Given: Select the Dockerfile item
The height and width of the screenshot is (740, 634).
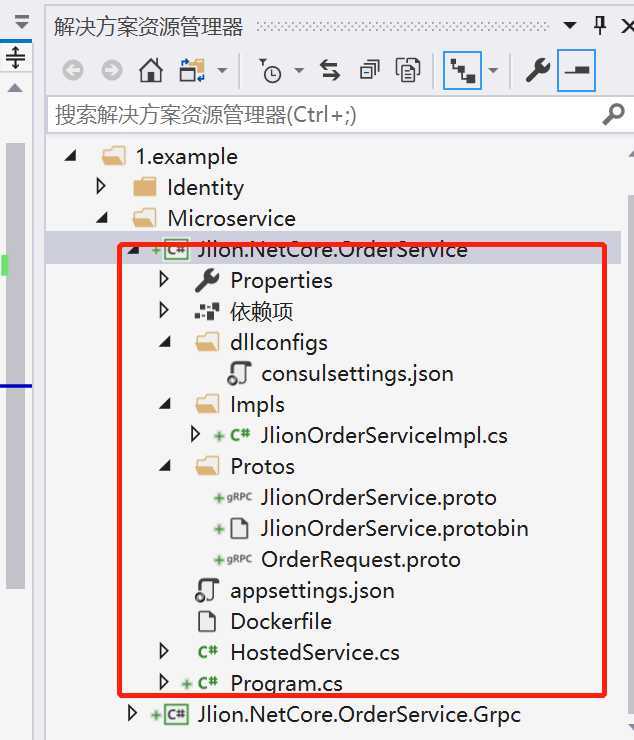Looking at the screenshot, I should tap(281, 622).
